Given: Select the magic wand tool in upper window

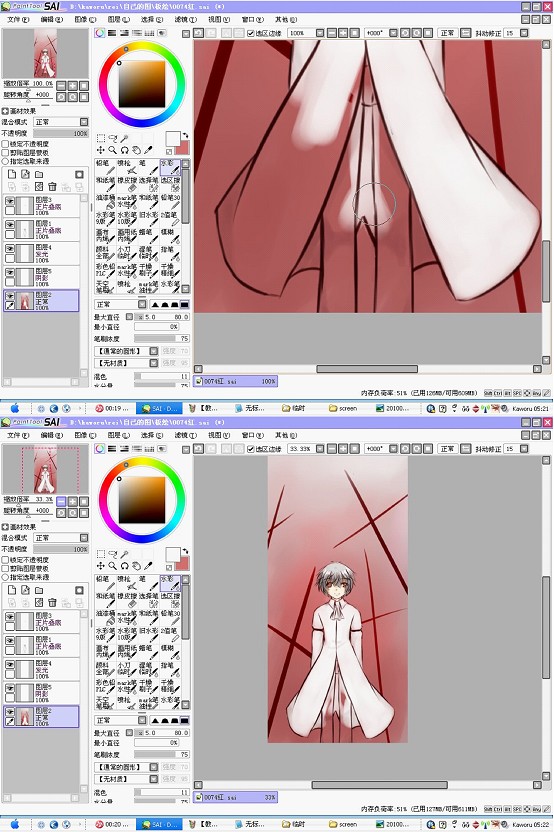Looking at the screenshot, I should (124, 138).
